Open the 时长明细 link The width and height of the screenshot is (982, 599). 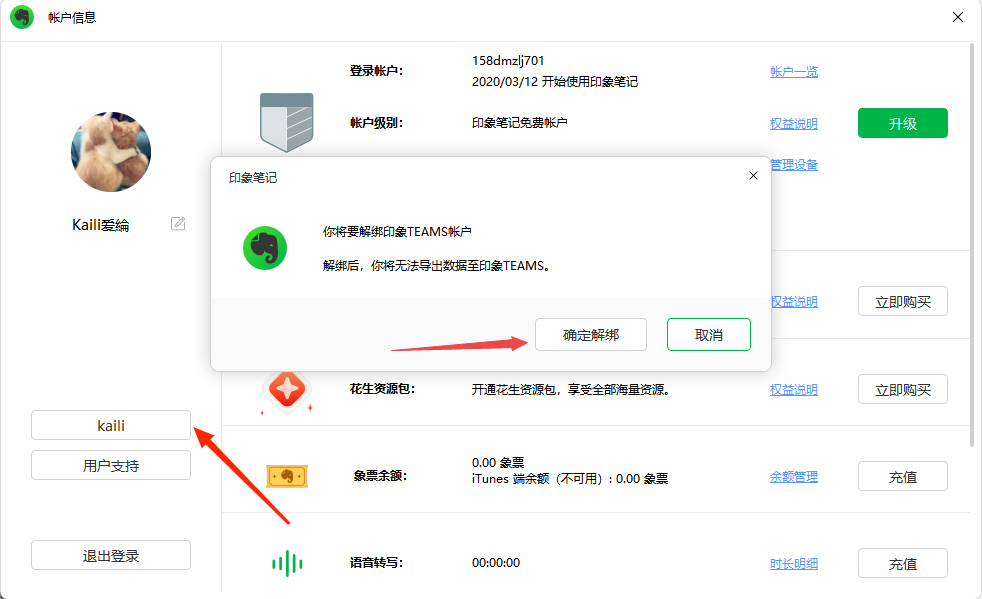point(793,564)
